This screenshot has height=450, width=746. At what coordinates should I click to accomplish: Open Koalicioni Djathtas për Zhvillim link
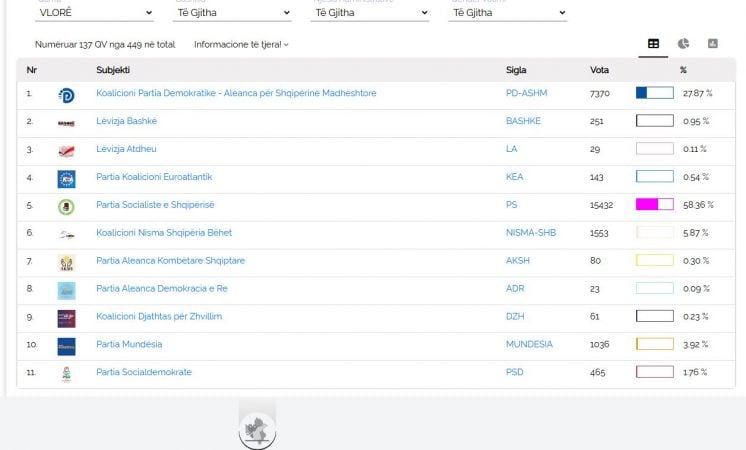[159, 316]
